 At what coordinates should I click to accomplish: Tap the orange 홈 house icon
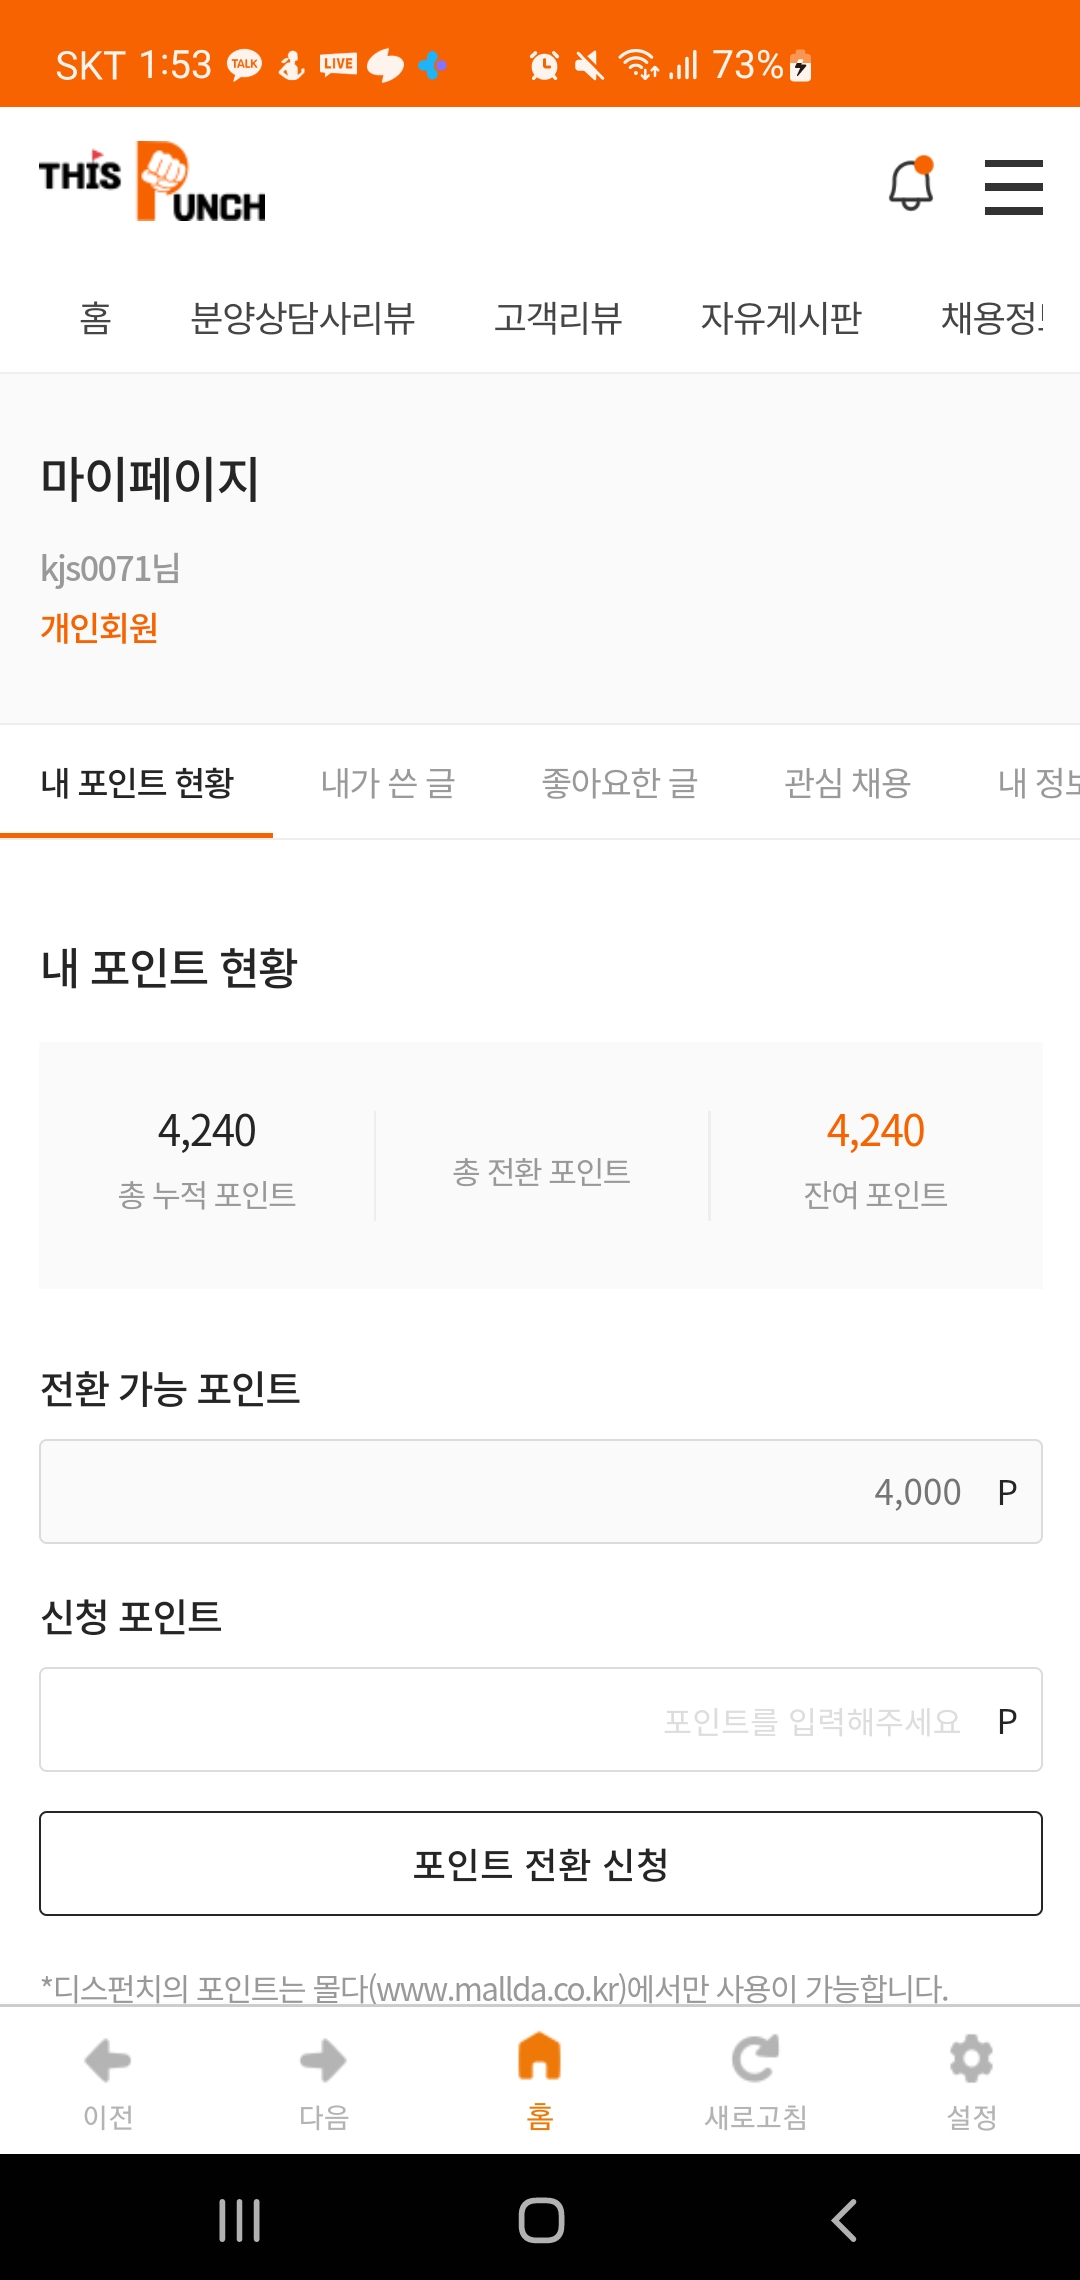point(539,2058)
